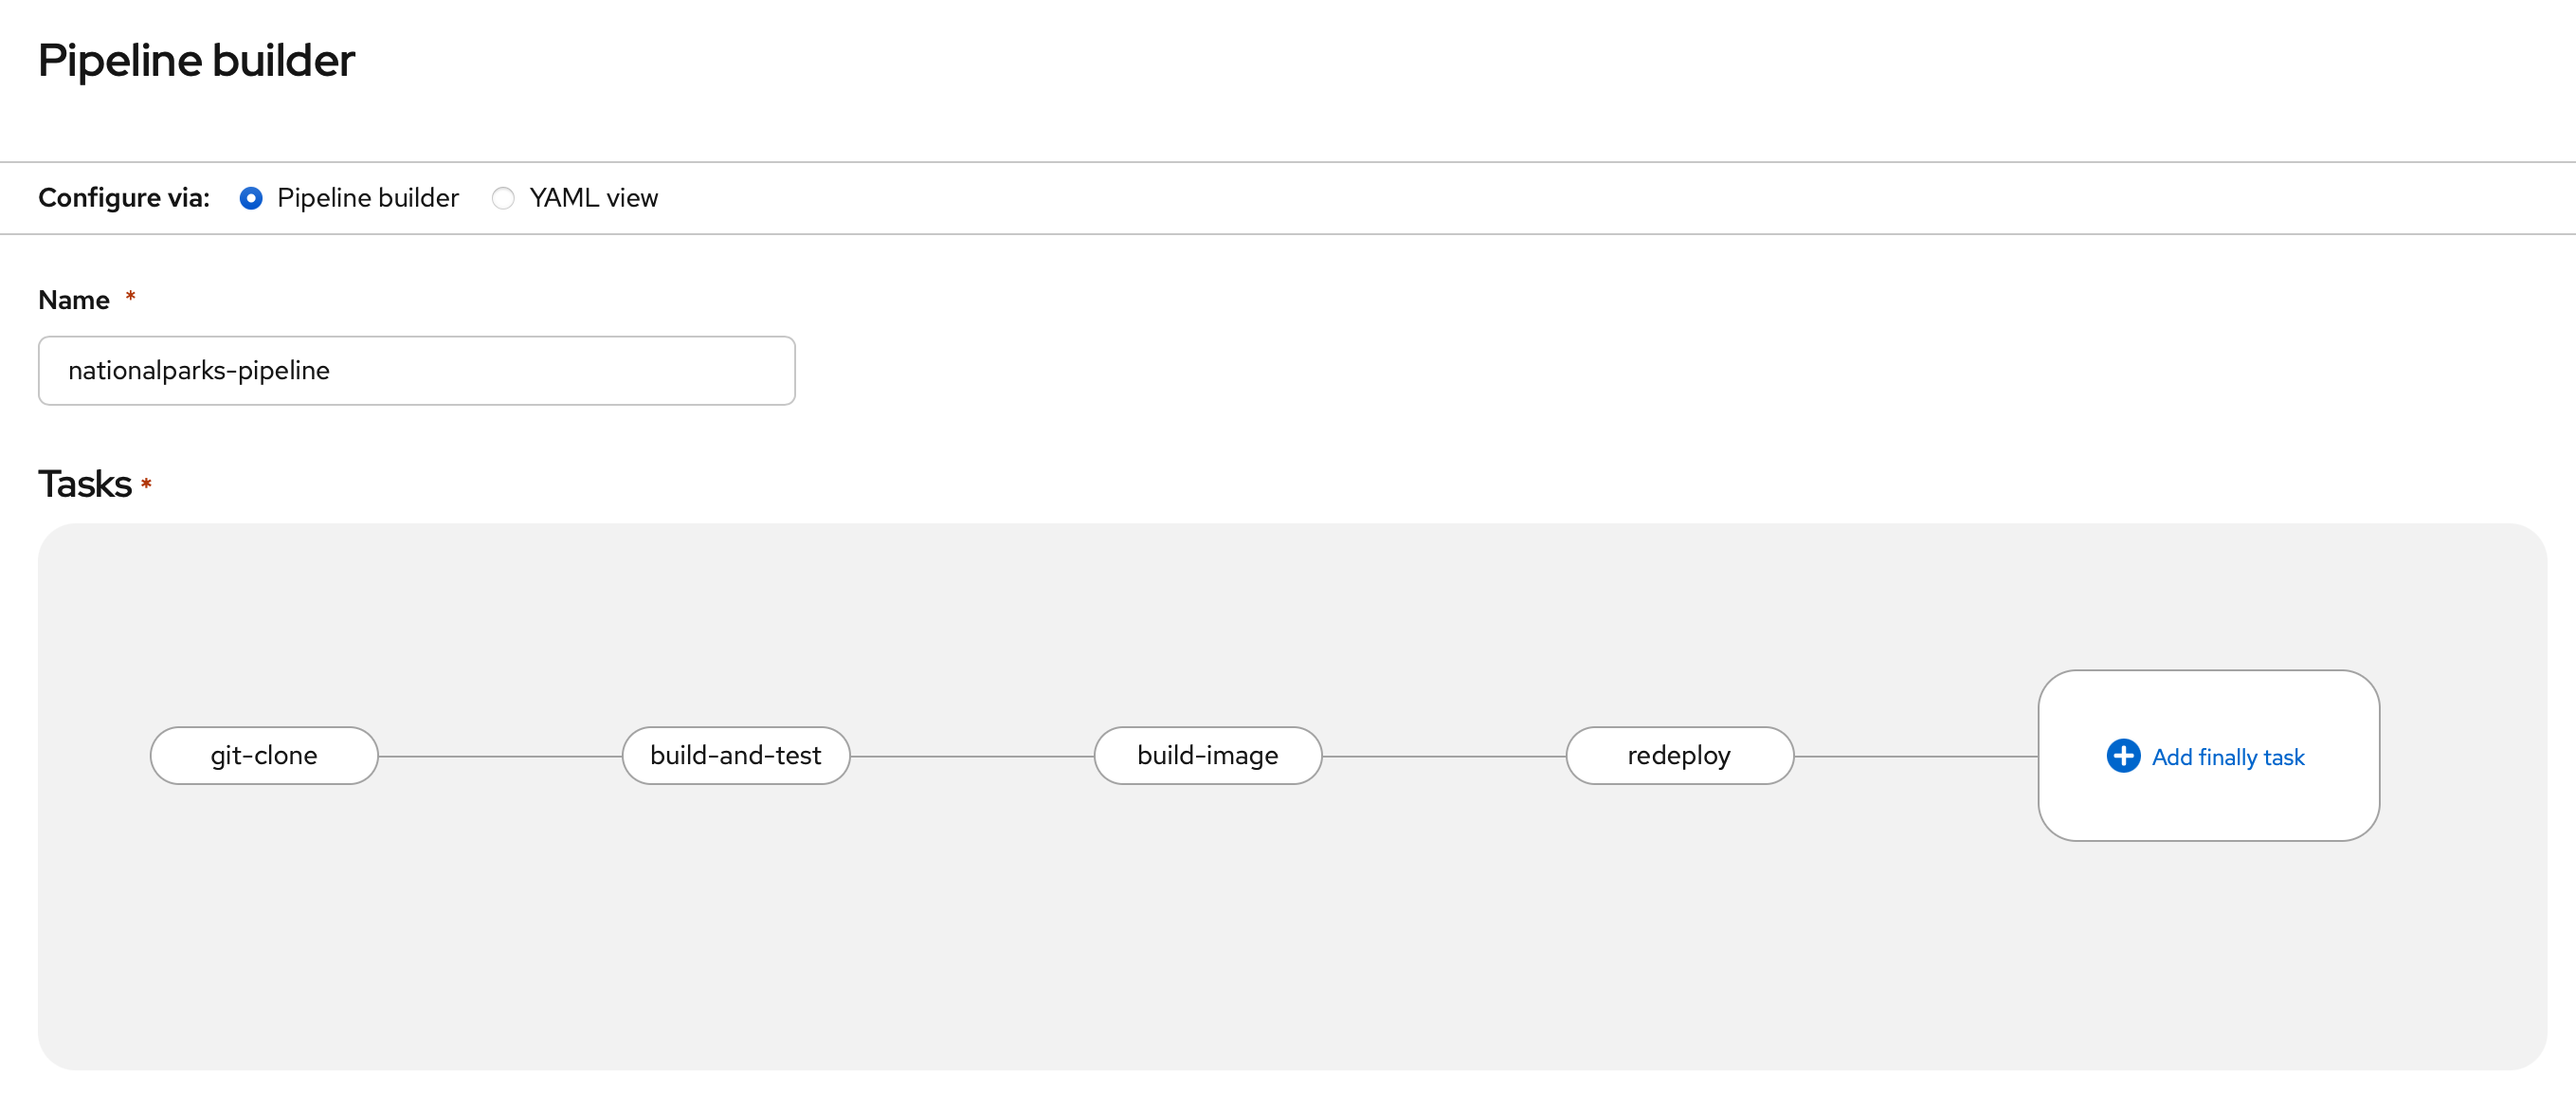Click the blue plus icon for finally task
This screenshot has height=1096, width=2576.
pos(2122,756)
